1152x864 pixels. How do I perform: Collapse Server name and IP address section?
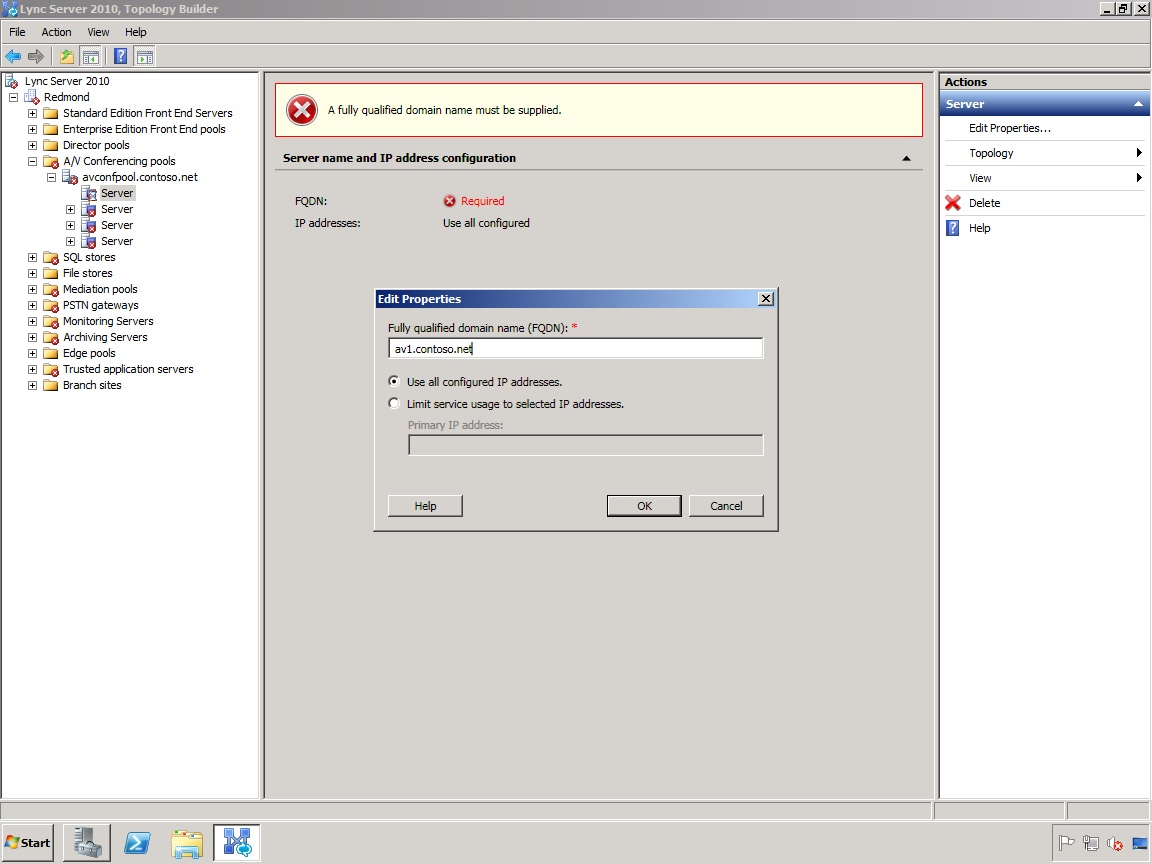(907, 158)
